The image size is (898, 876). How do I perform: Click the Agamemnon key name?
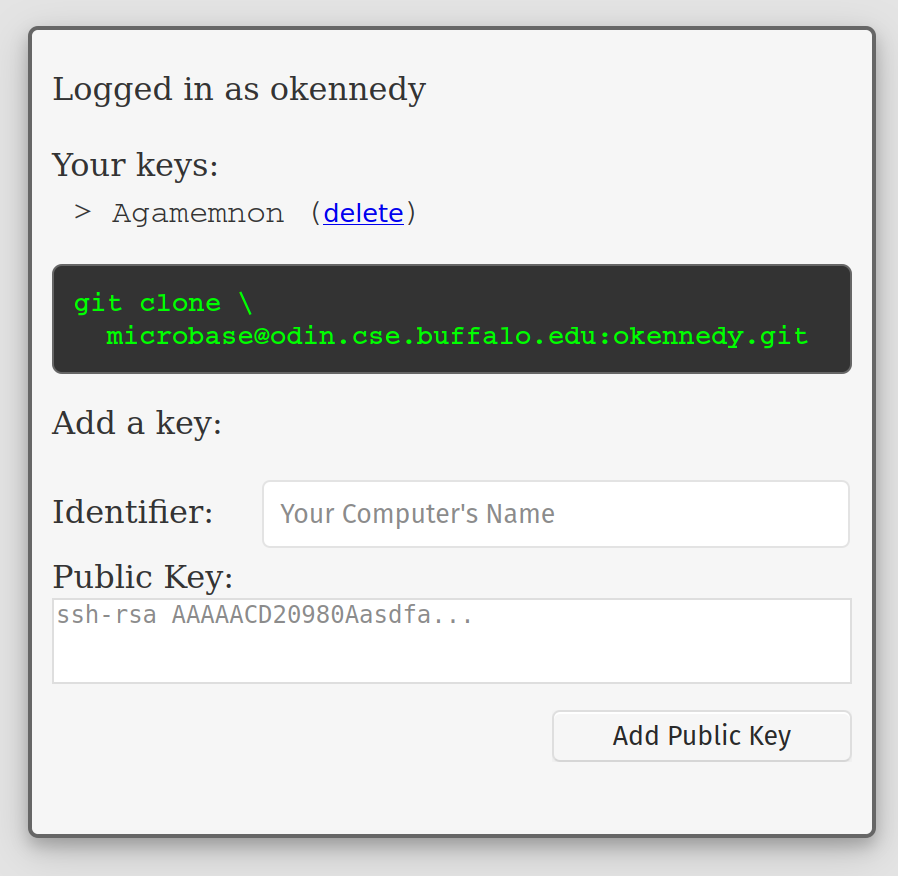pyautogui.click(x=198, y=213)
